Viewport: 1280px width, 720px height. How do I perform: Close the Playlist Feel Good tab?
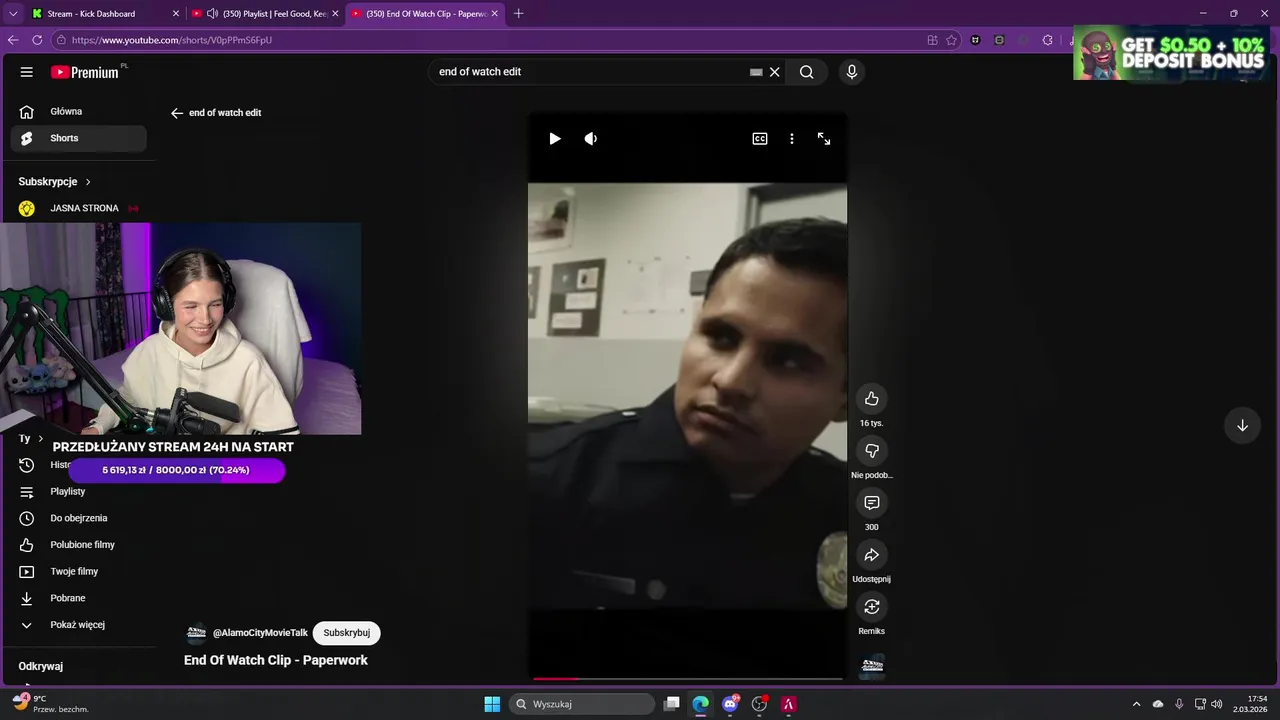point(335,14)
